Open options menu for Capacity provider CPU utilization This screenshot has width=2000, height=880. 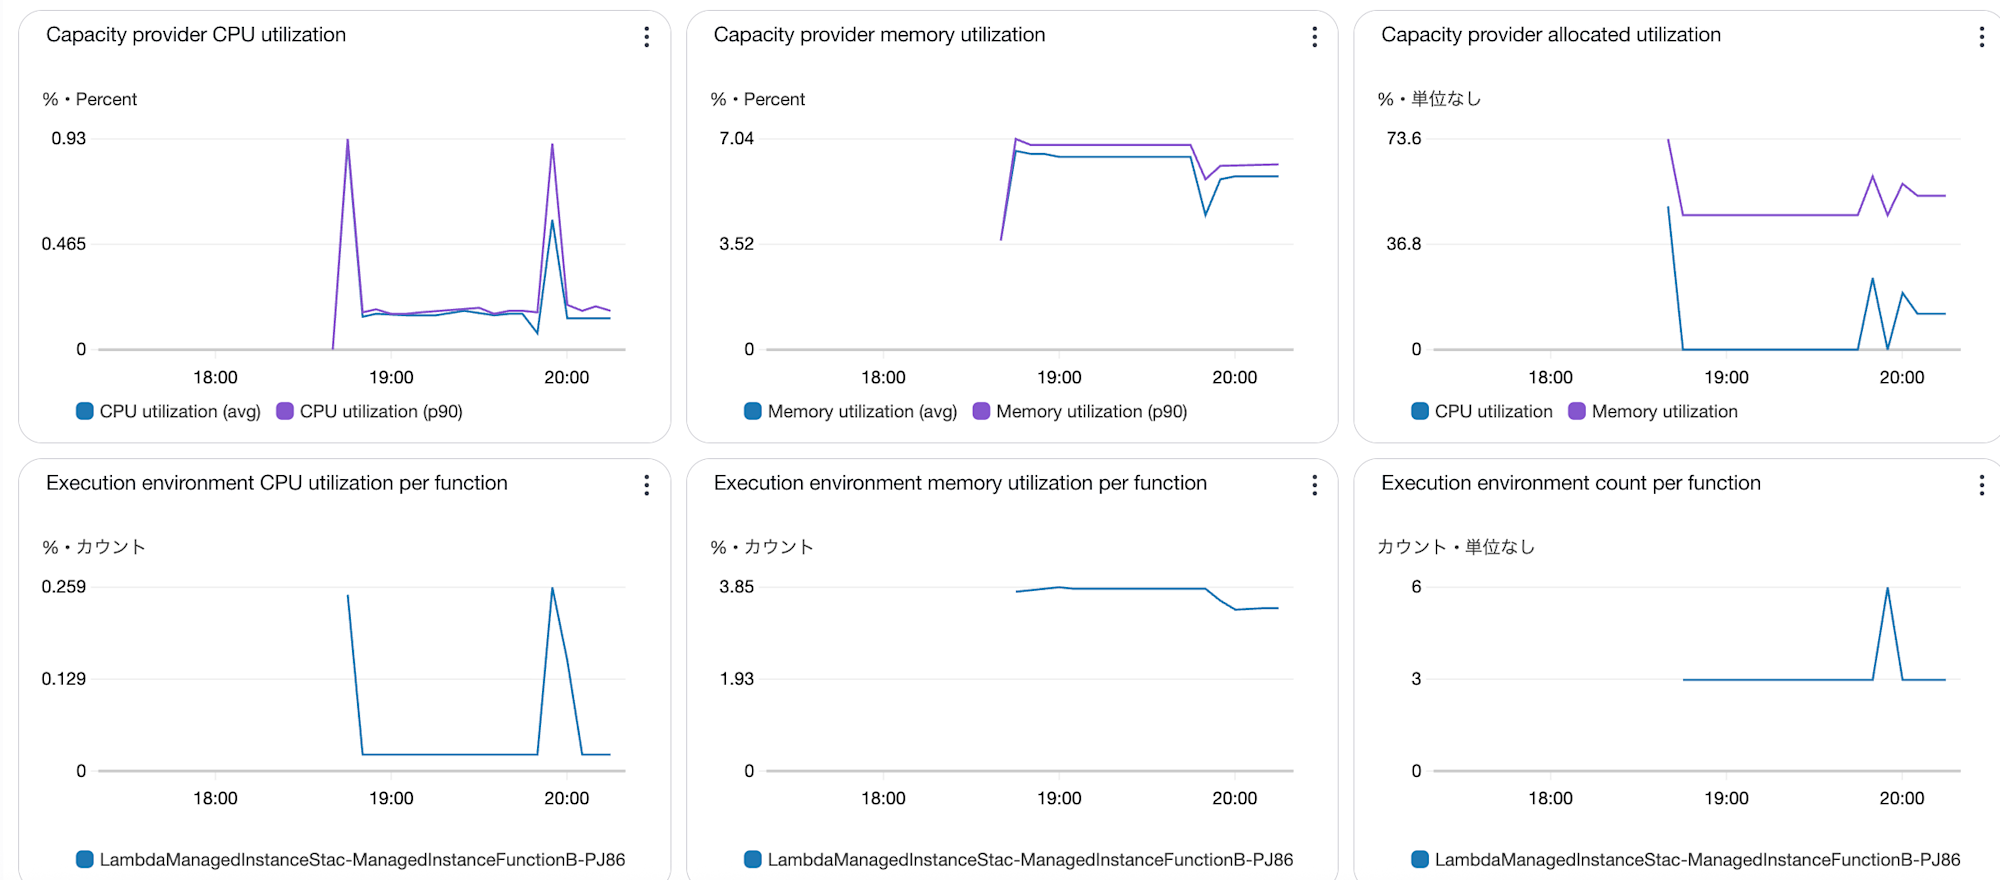pyautogui.click(x=647, y=37)
